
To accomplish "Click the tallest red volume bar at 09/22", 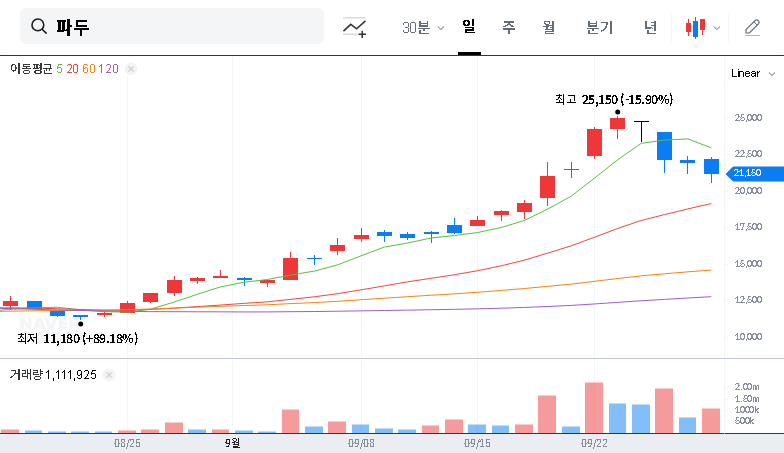I will click(x=594, y=408).
